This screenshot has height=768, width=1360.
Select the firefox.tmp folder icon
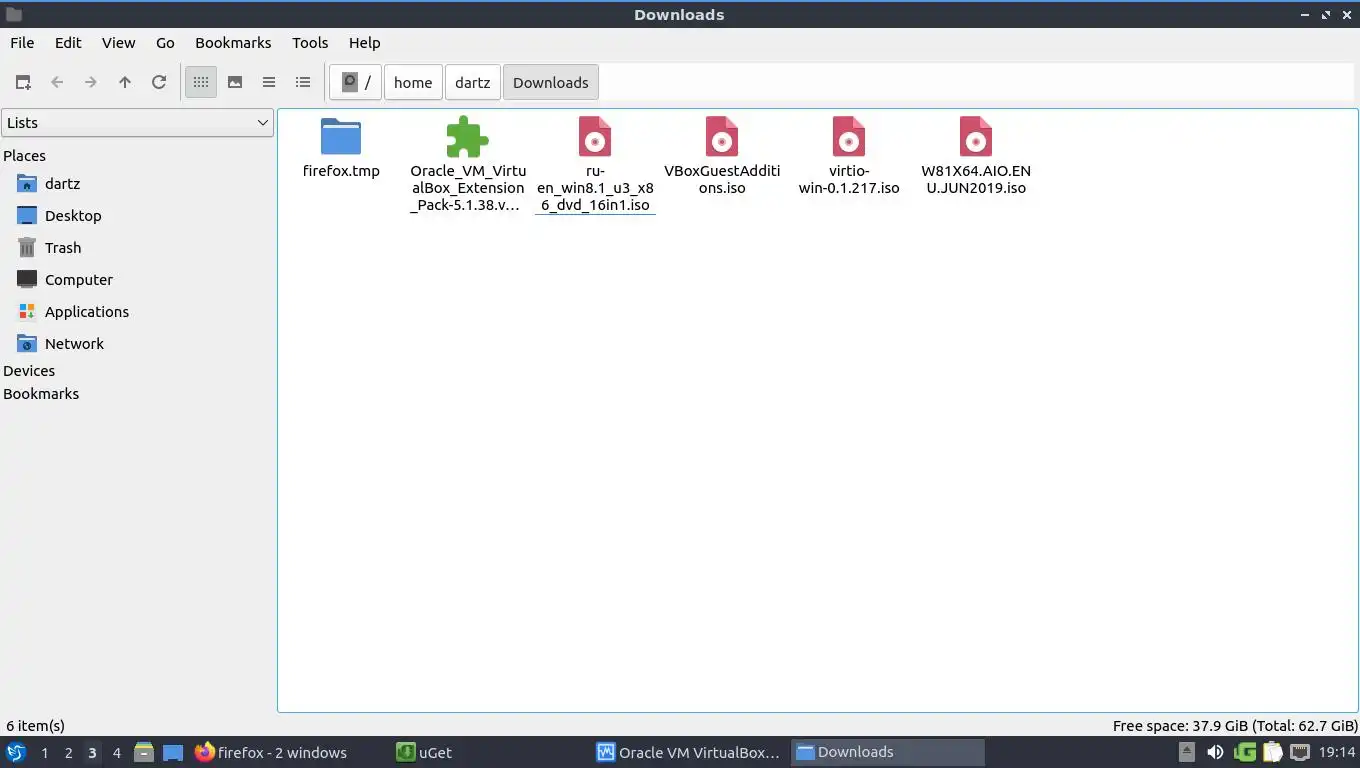(341, 136)
